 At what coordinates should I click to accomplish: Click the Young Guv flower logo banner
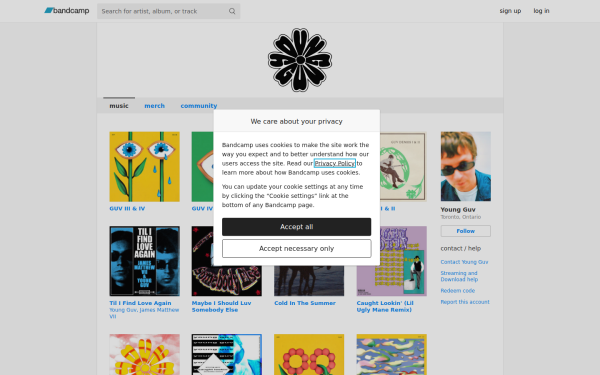[300, 60]
